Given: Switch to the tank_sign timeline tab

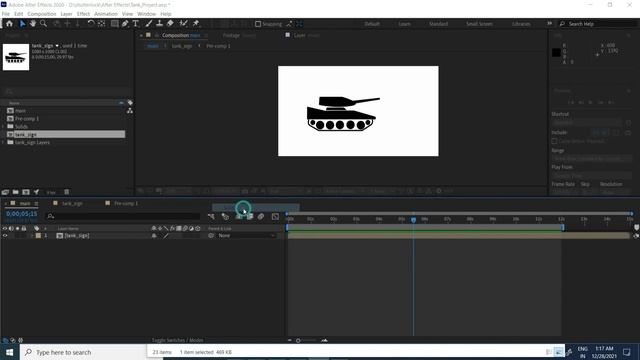Looking at the screenshot, I should [72, 203].
